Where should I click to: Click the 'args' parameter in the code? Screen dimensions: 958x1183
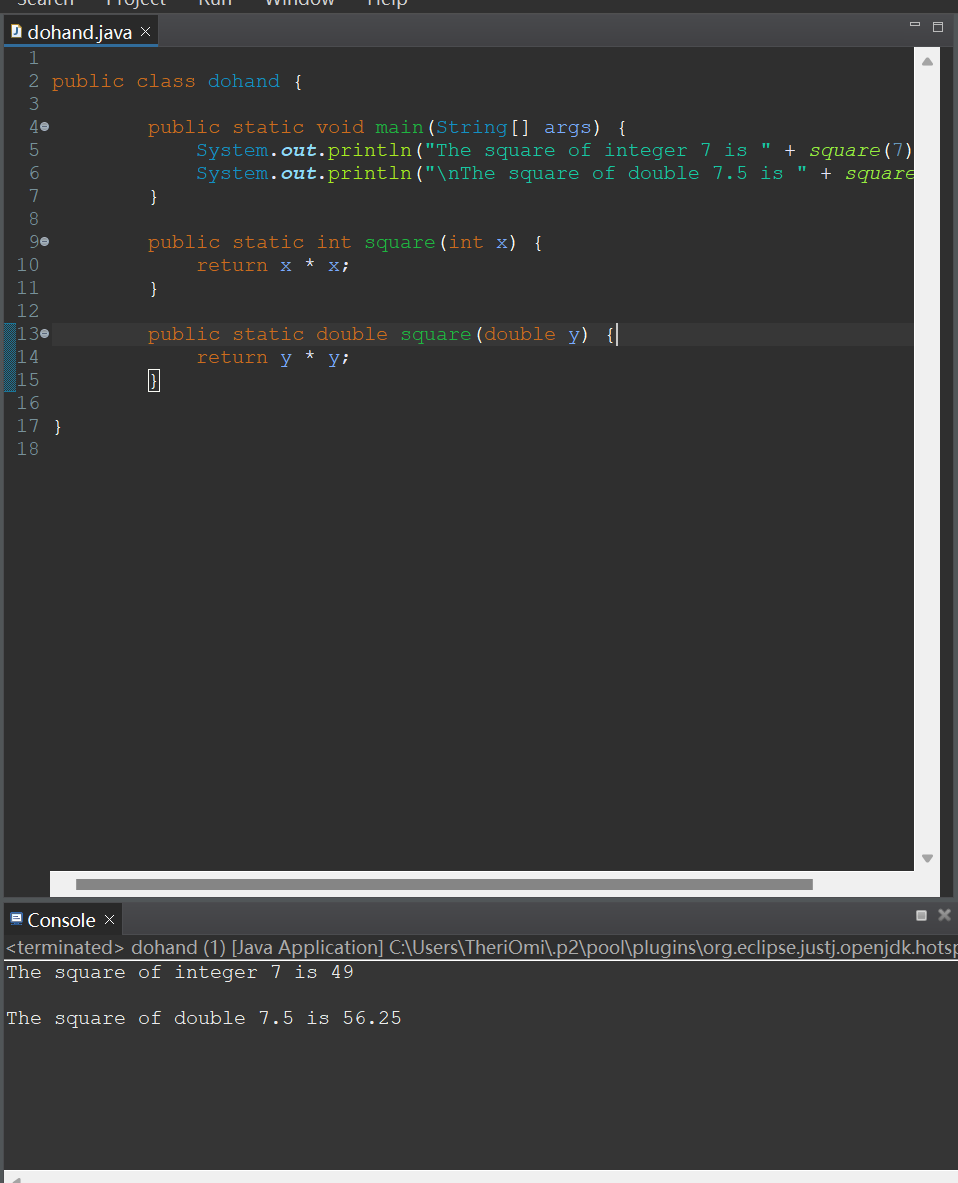tap(568, 128)
